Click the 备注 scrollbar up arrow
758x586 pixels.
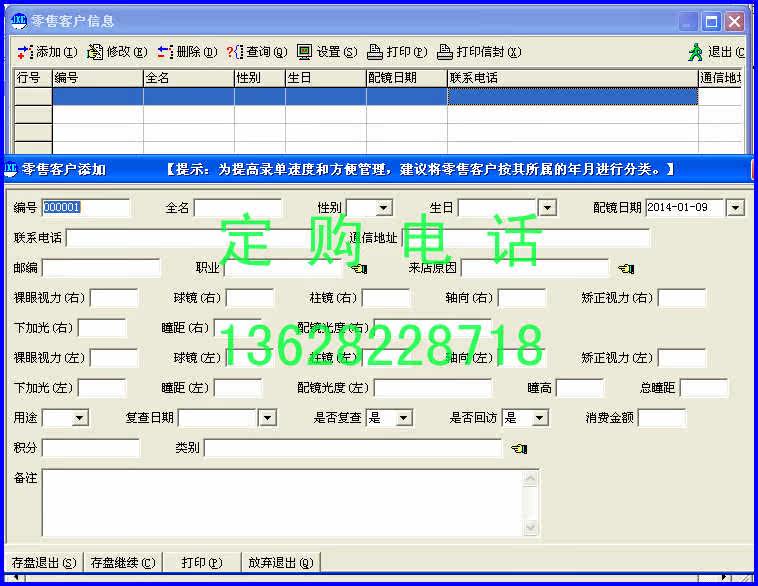click(x=530, y=478)
